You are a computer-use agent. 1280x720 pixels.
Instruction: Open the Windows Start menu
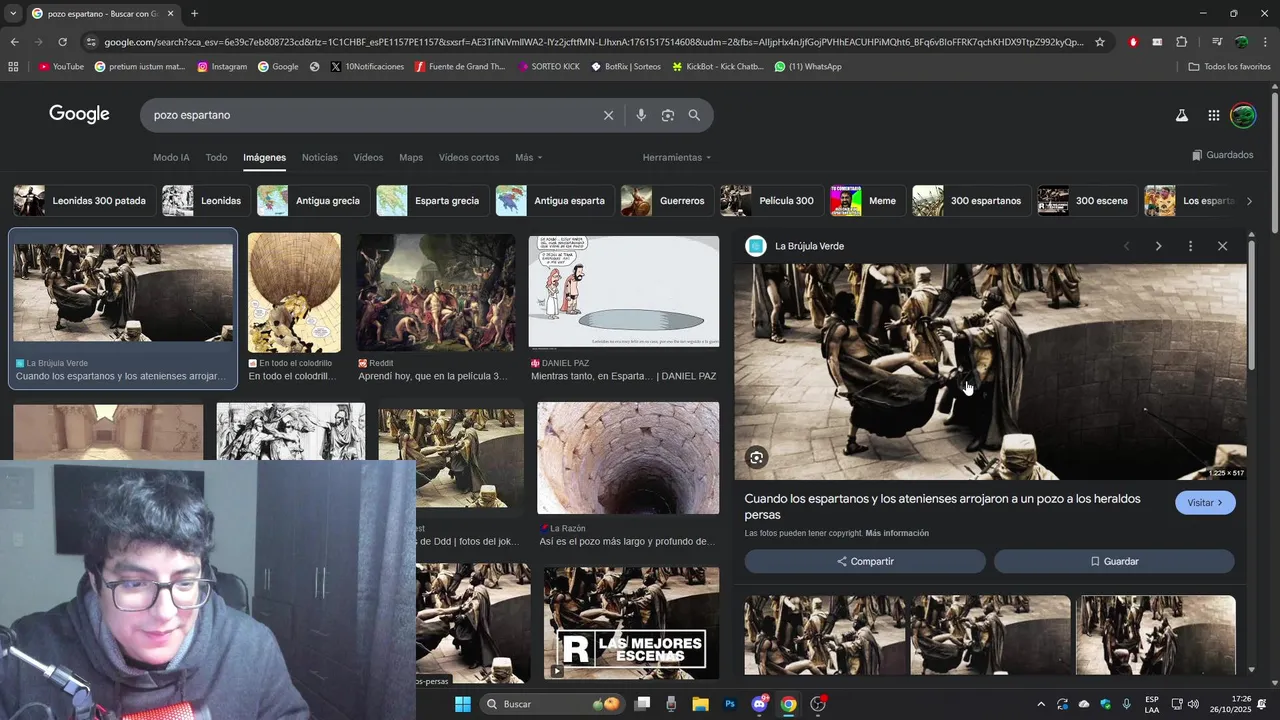(x=463, y=704)
